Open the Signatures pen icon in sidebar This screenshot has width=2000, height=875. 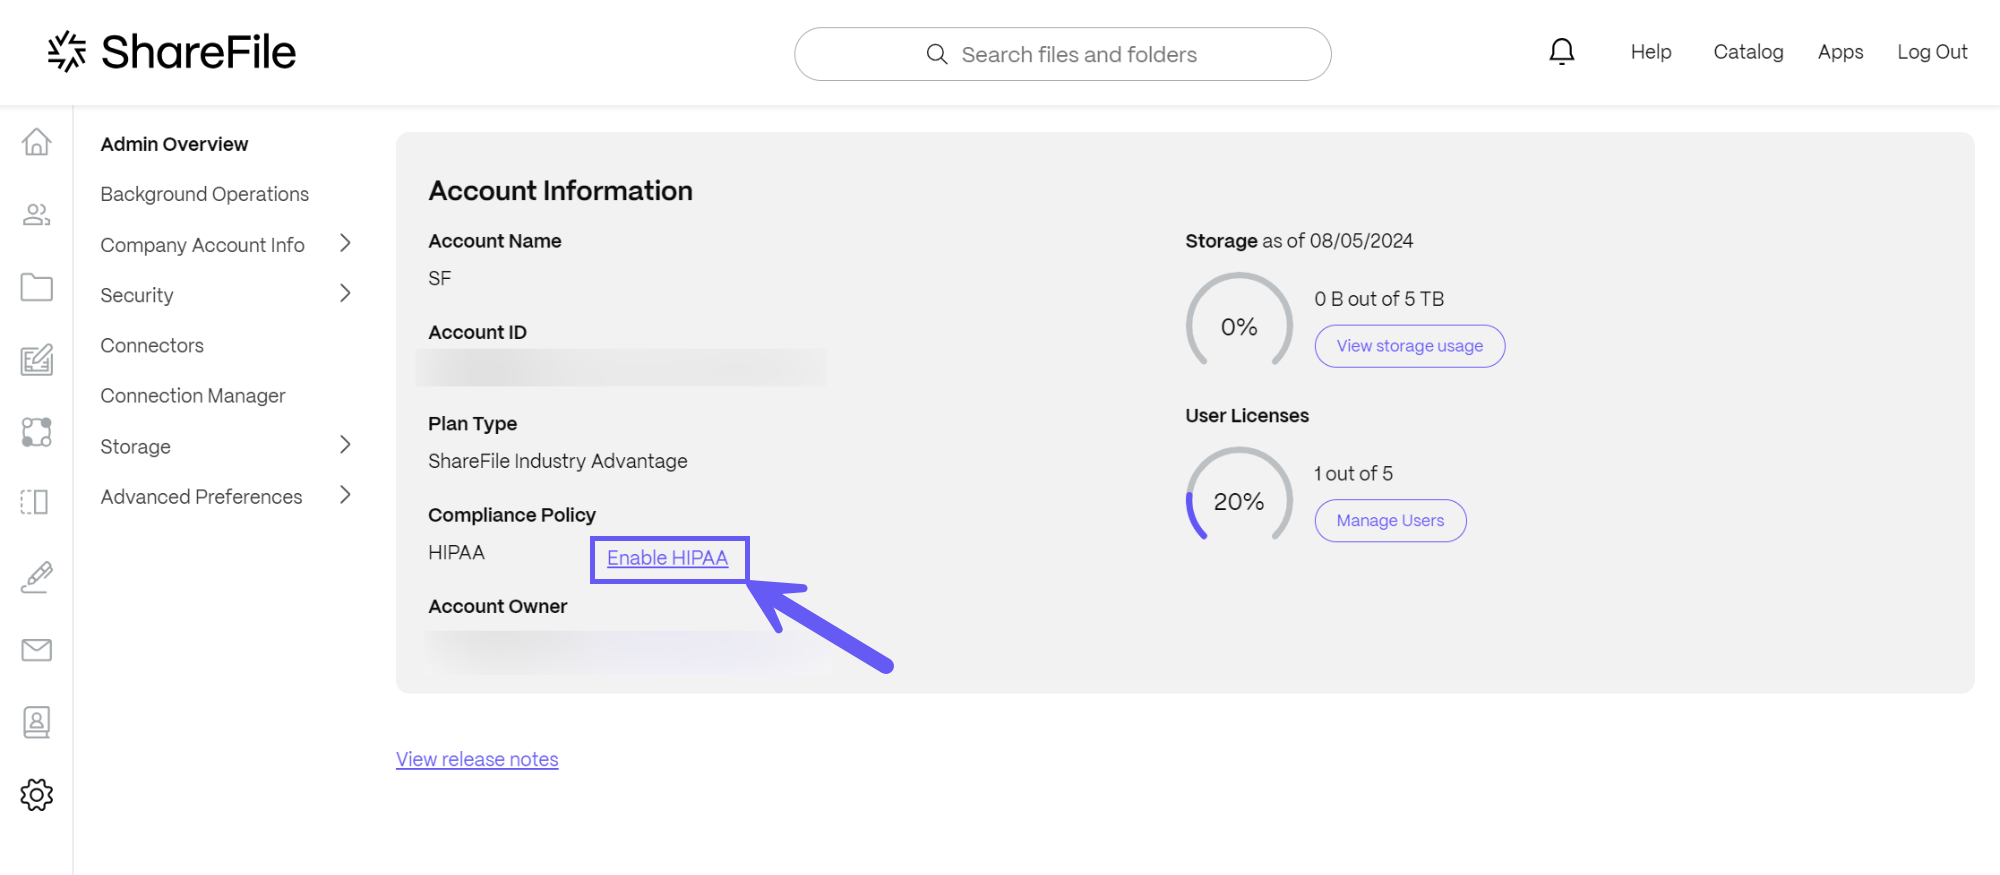coord(36,577)
